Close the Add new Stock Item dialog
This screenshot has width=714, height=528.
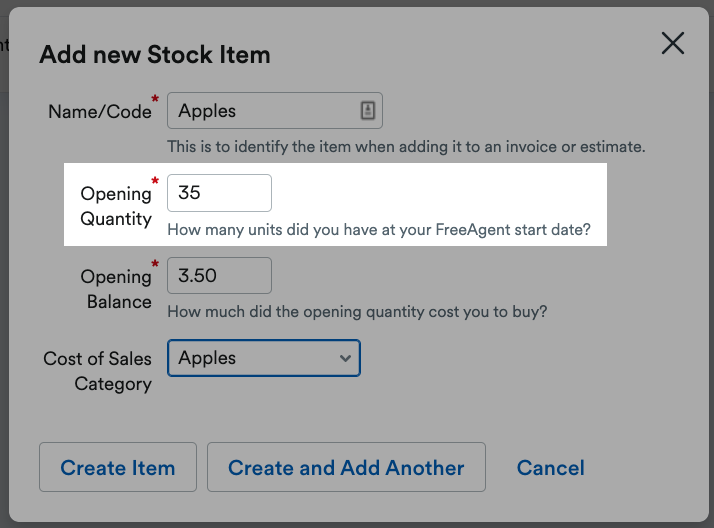coord(673,43)
